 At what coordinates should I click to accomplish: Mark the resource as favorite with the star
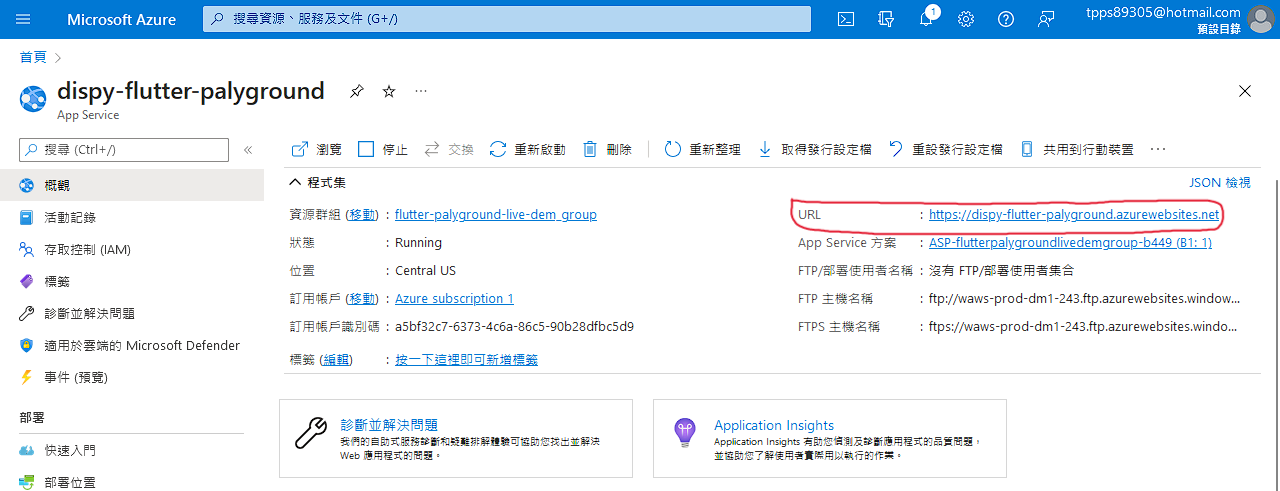coord(389,91)
